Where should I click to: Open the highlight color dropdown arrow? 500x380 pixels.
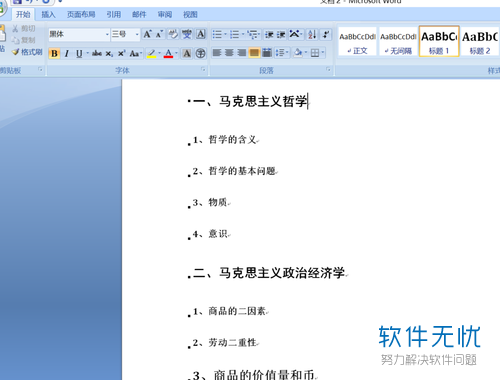tap(159, 53)
